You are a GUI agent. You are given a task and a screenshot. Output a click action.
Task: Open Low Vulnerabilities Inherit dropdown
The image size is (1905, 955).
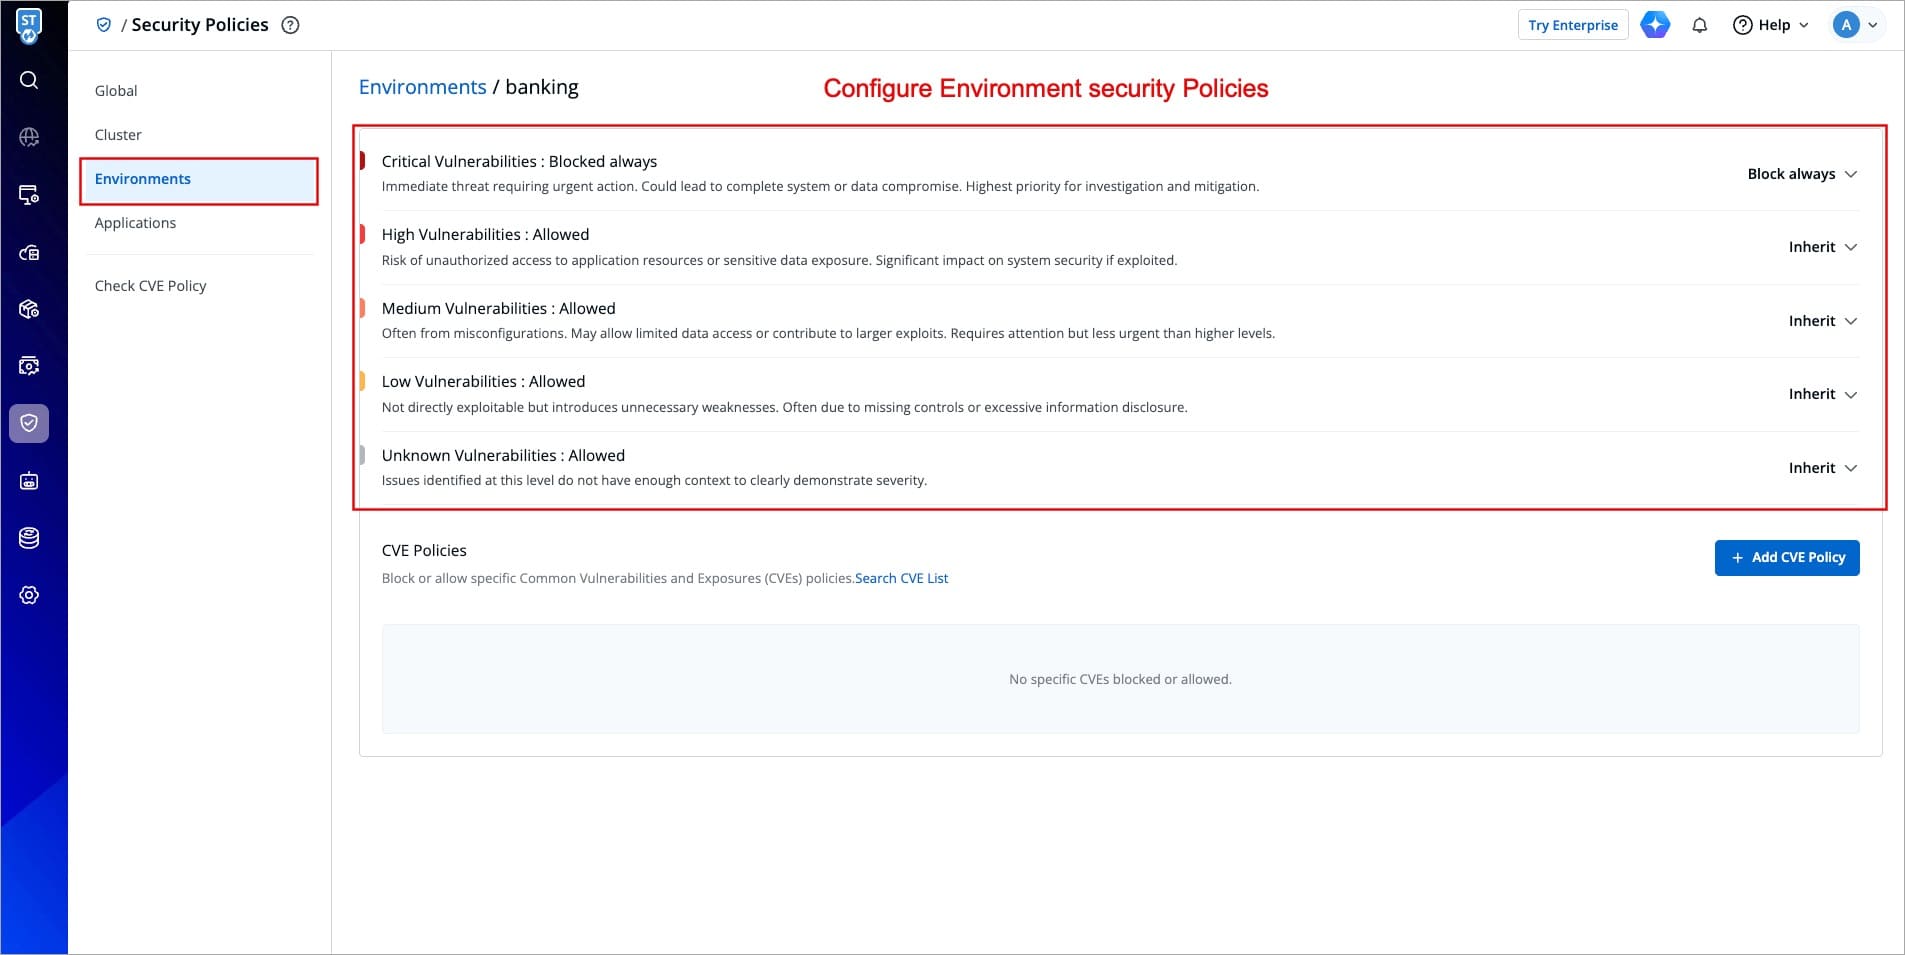1822,394
